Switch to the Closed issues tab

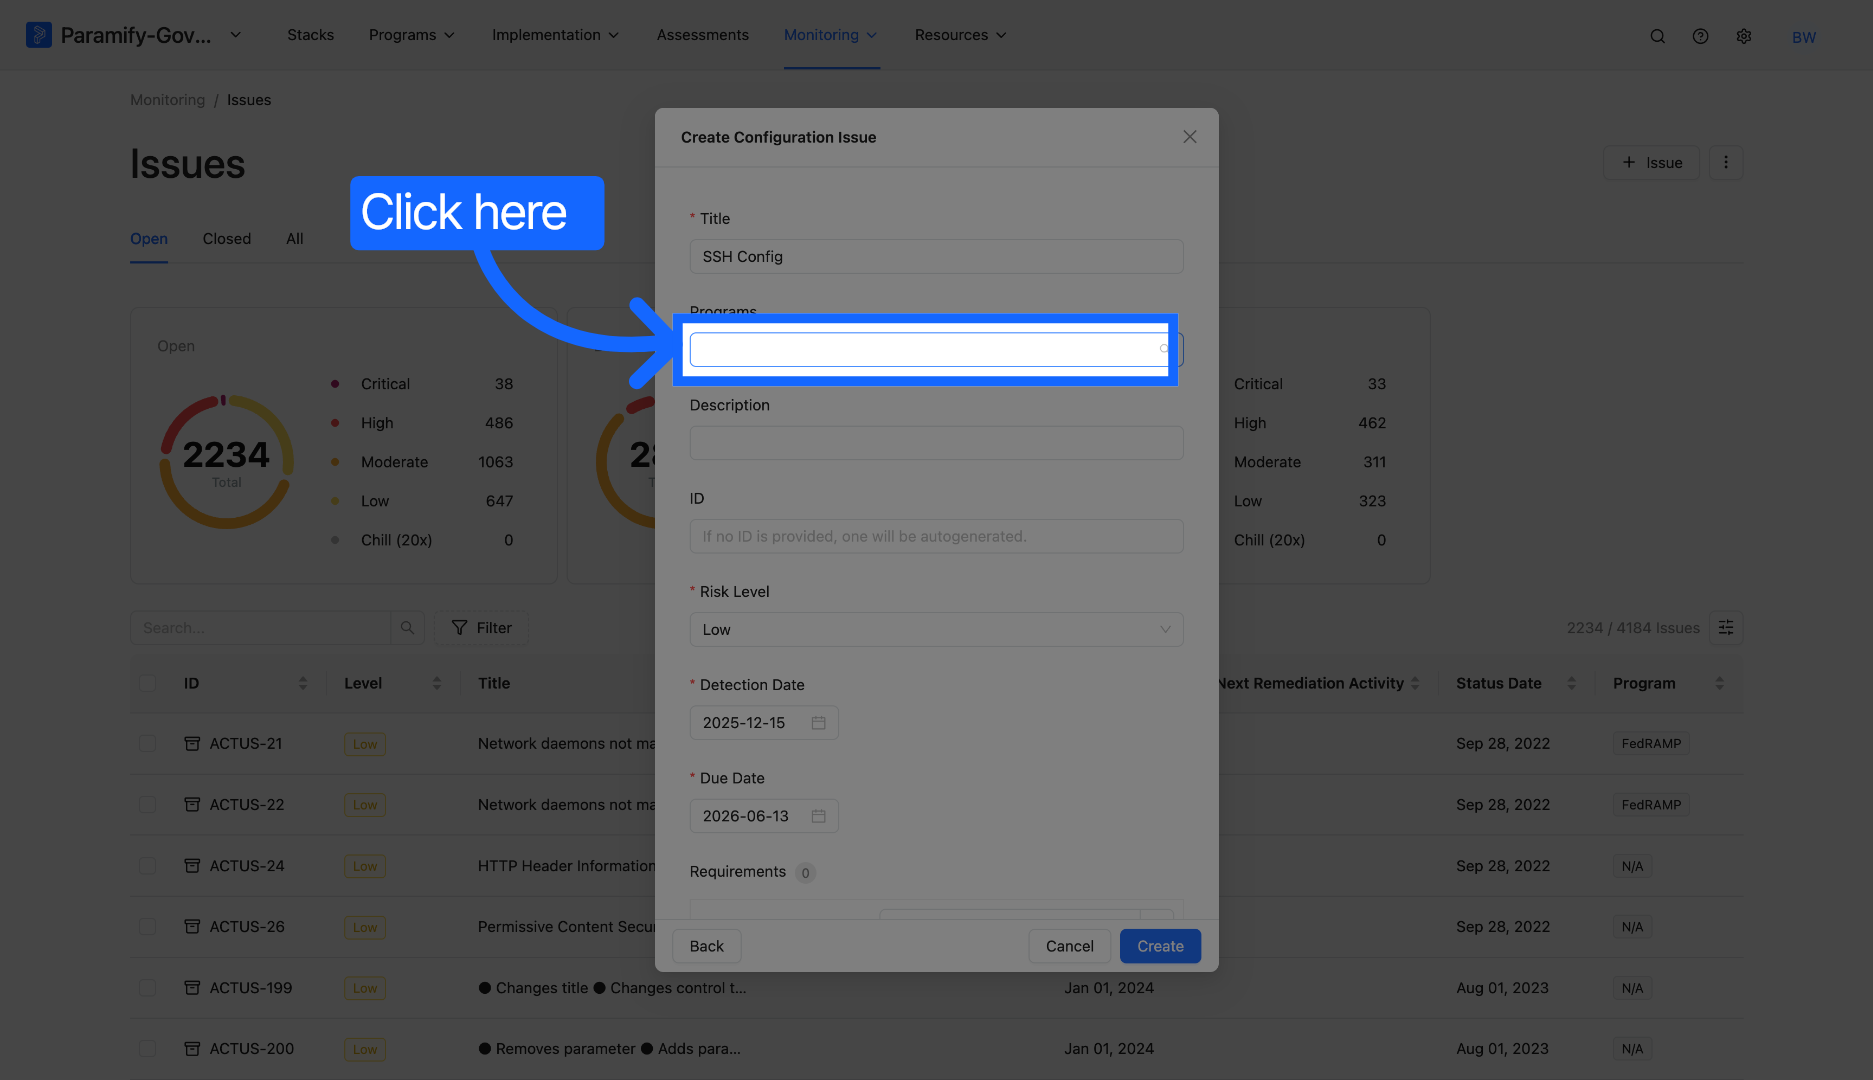(x=227, y=239)
